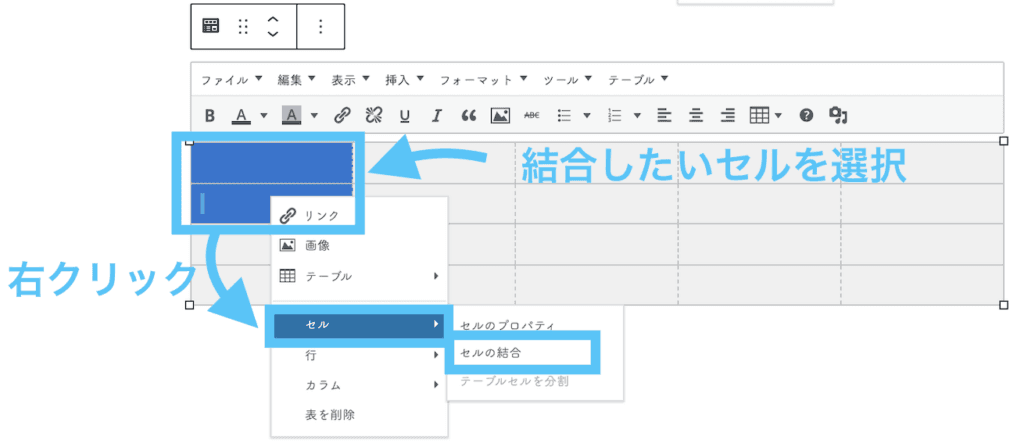The width and height of the screenshot is (1024, 447).
Task: Apply text color with the A icon
Action: point(242,116)
